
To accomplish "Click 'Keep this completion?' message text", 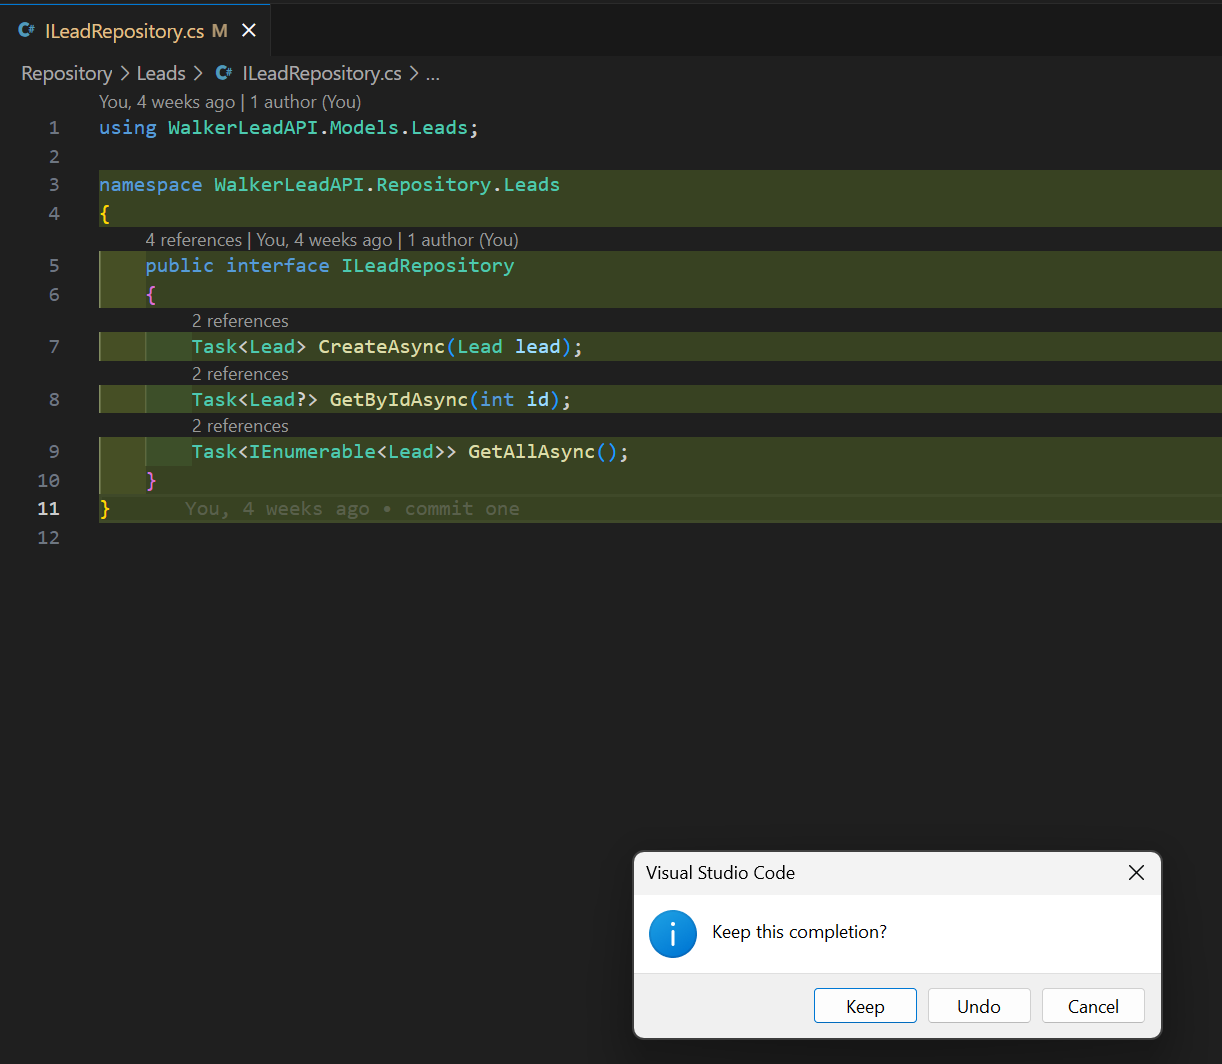I will tap(800, 932).
